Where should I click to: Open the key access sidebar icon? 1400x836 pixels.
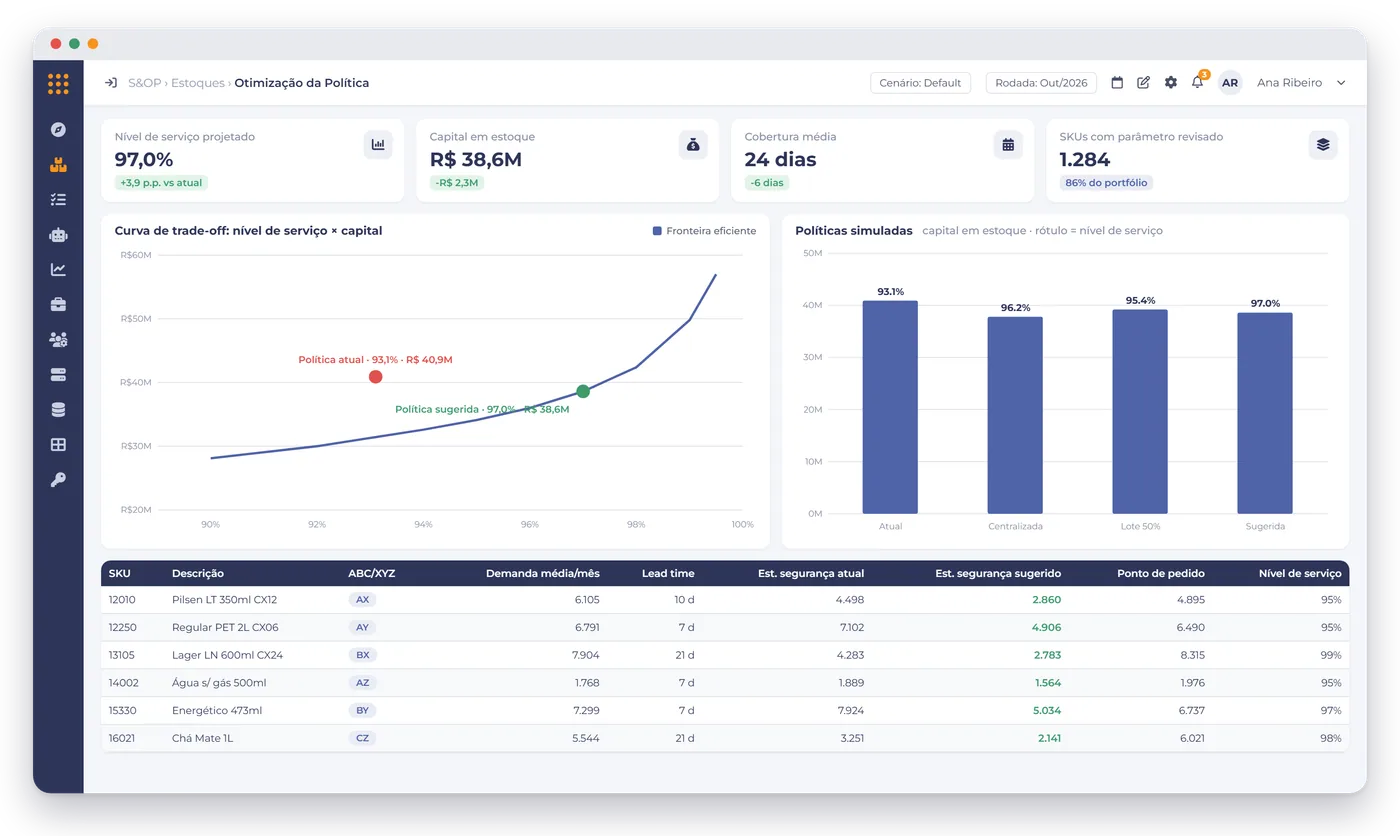coord(58,480)
